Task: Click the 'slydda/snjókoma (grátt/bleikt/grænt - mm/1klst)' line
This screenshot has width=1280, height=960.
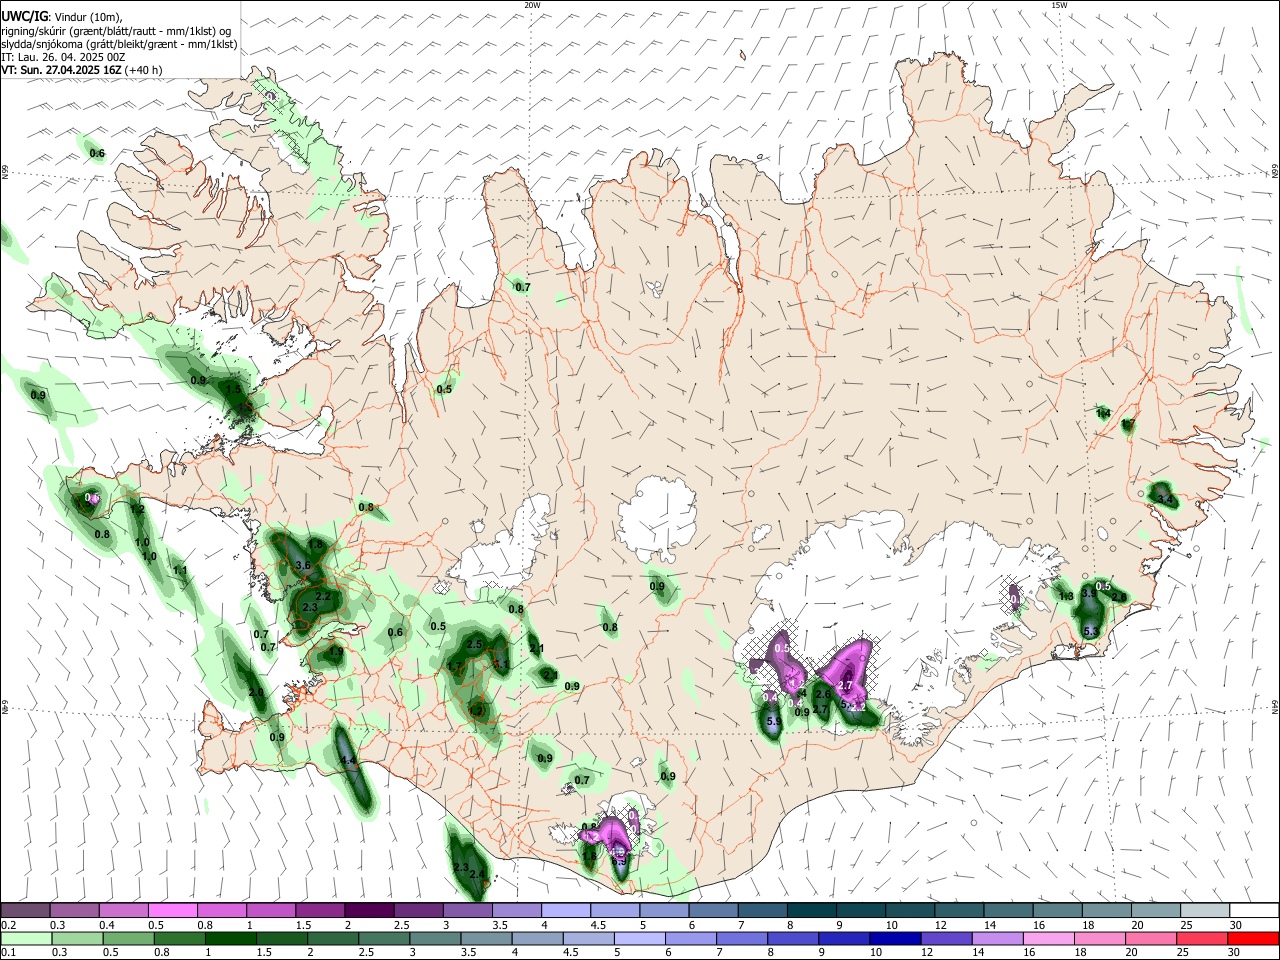Action: point(118,44)
